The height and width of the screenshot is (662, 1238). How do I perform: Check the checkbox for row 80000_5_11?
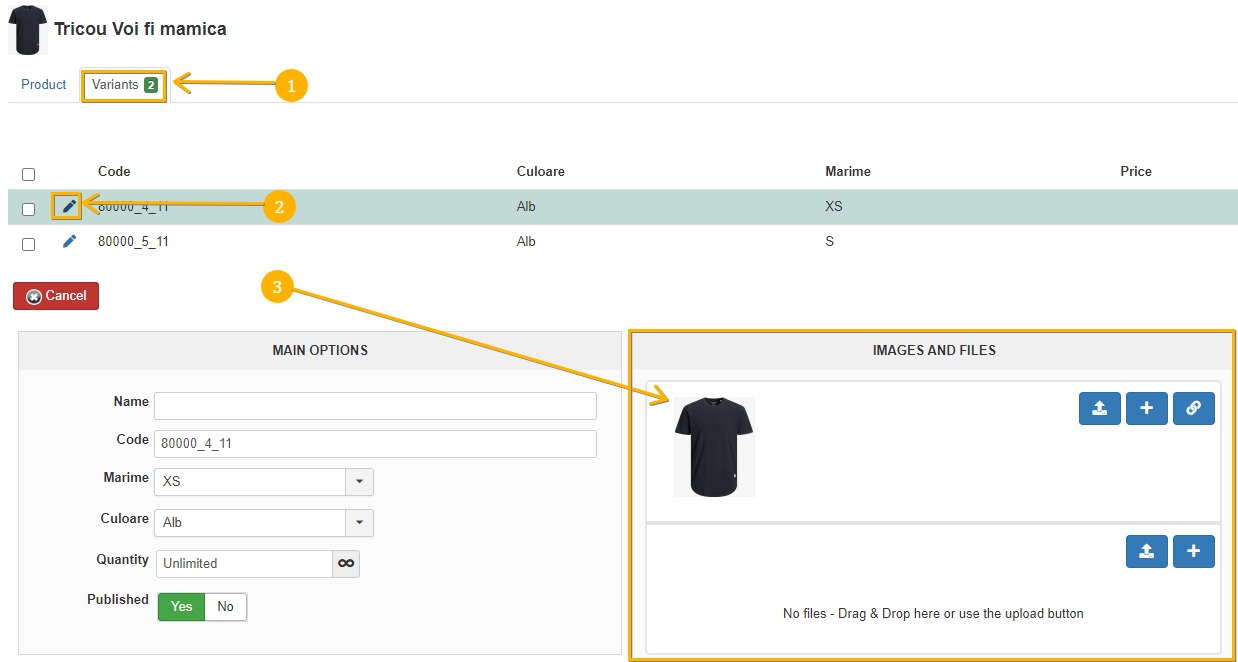29,244
